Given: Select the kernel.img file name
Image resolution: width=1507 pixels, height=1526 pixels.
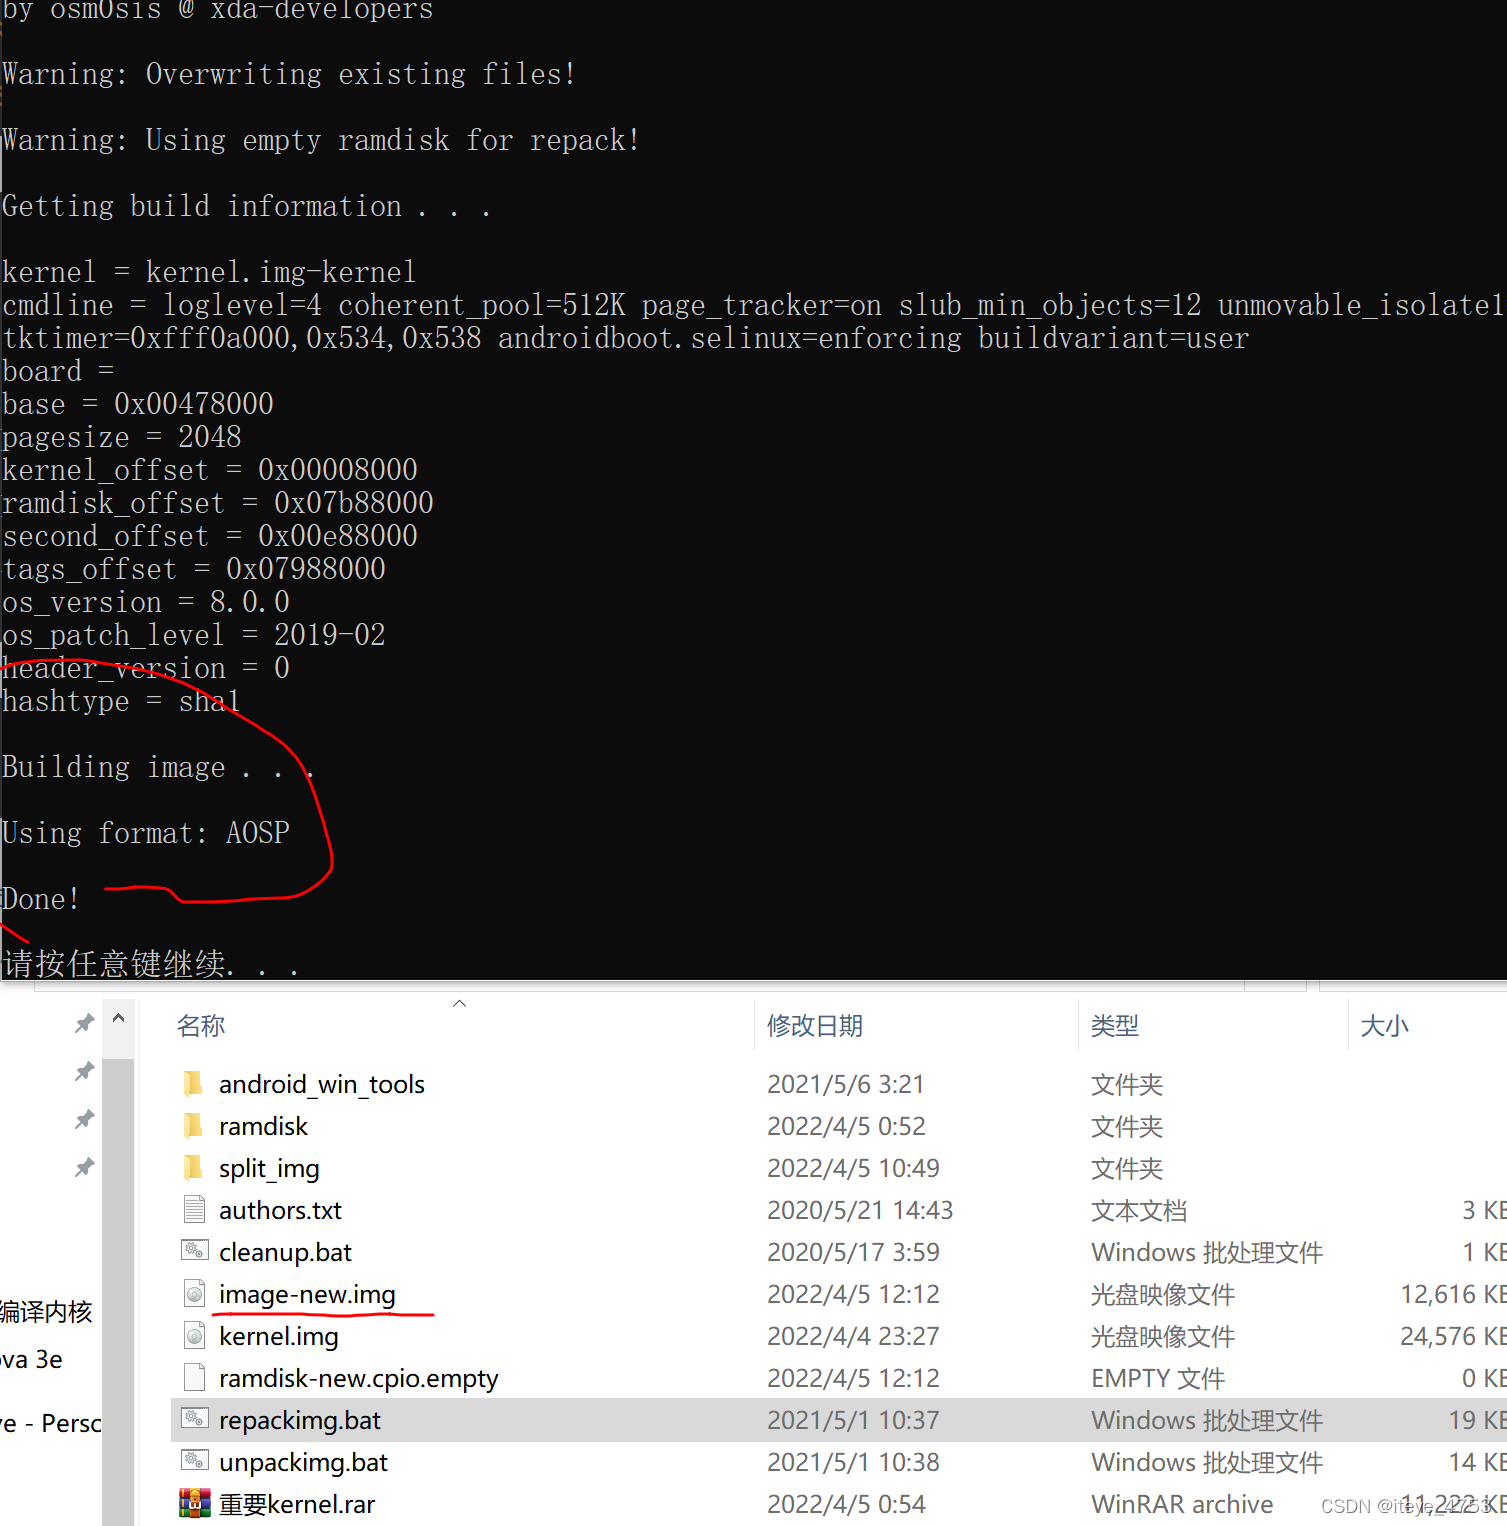Looking at the screenshot, I should click(x=279, y=1336).
